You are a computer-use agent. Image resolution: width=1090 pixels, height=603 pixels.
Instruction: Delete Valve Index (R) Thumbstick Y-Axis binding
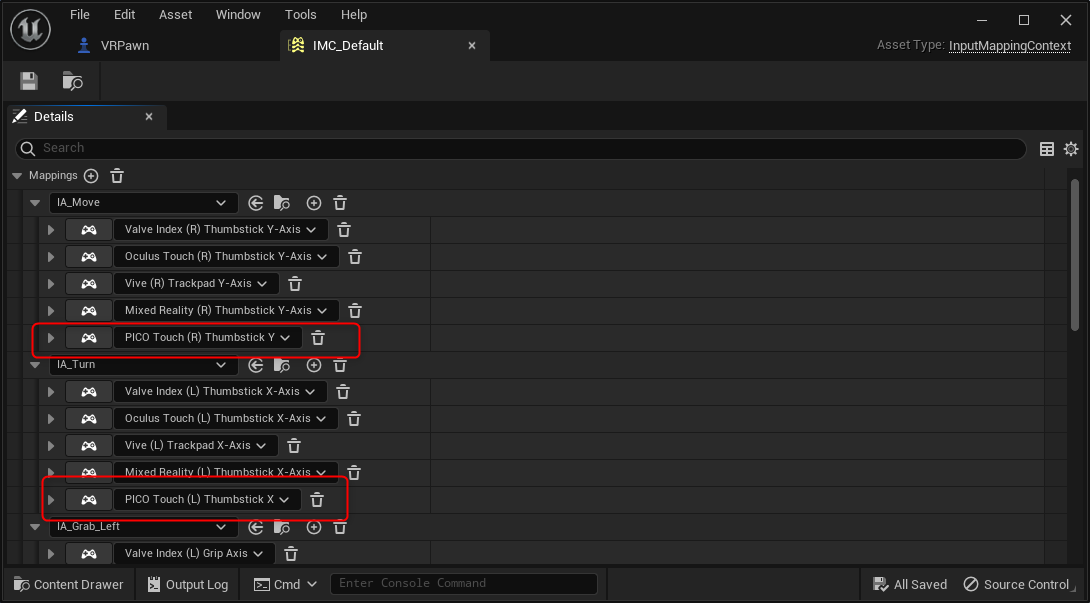[x=344, y=230]
